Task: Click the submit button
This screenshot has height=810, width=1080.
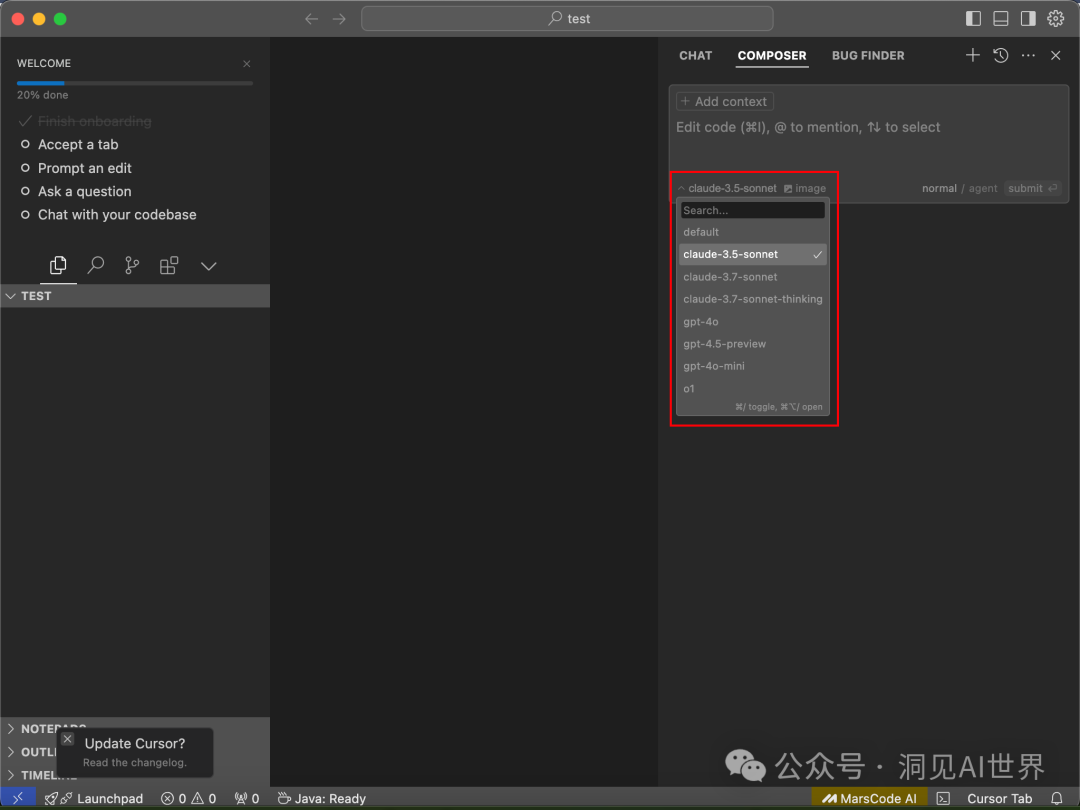Action: pos(1032,188)
